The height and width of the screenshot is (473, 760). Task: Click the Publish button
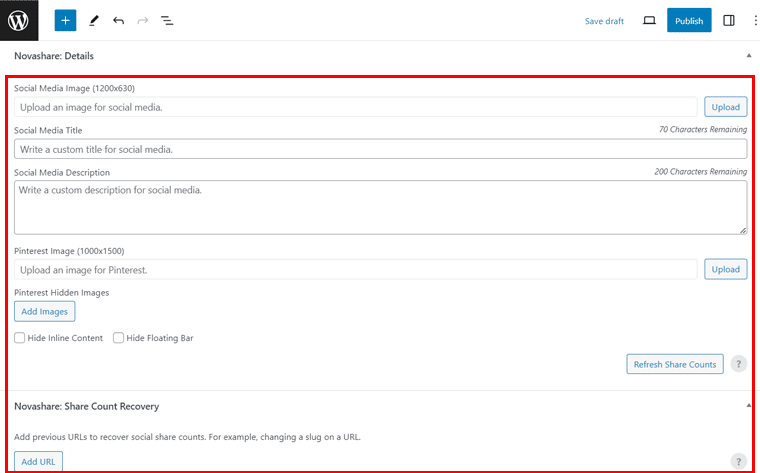point(689,20)
